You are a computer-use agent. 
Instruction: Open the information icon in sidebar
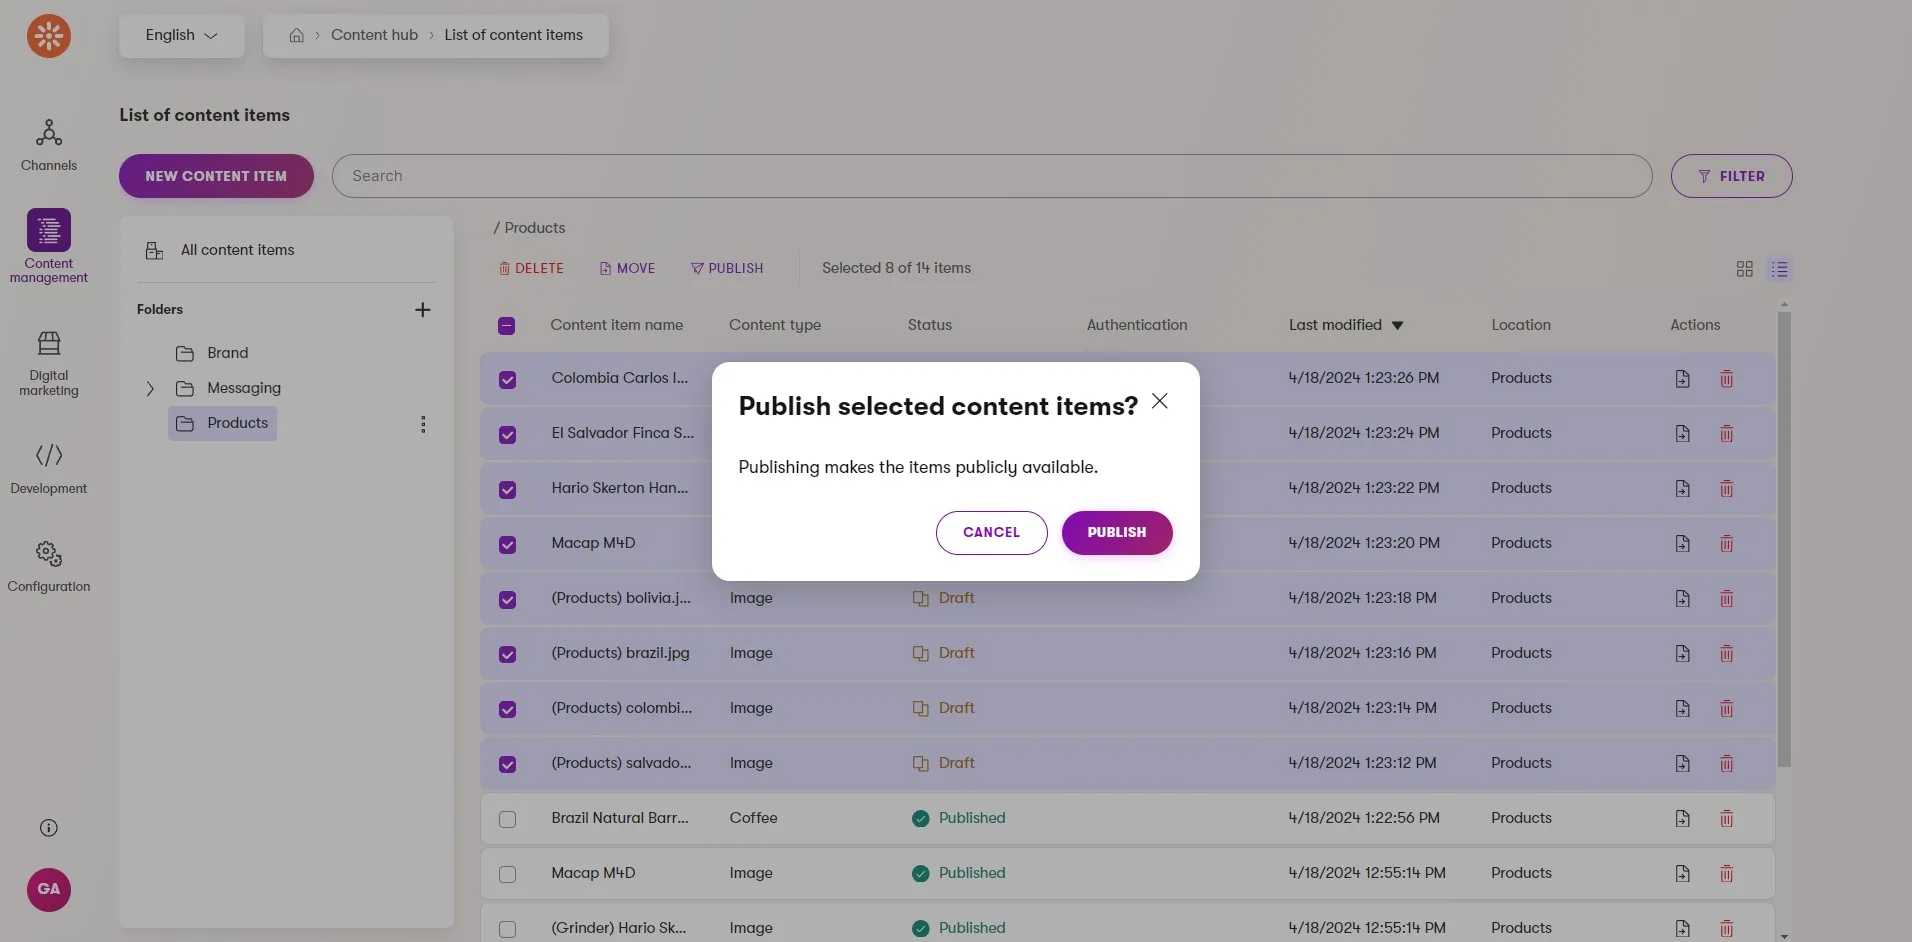48,828
